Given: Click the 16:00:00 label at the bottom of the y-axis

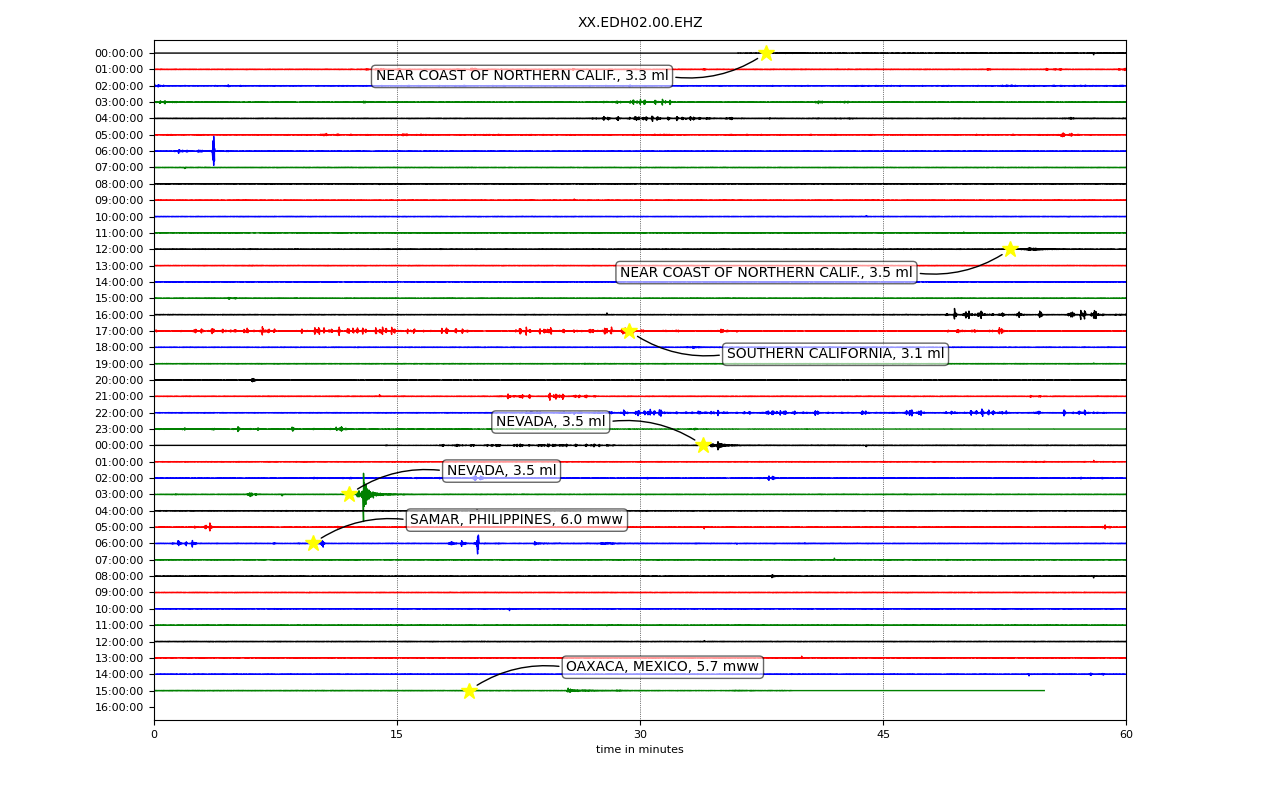Looking at the screenshot, I should tap(119, 708).
